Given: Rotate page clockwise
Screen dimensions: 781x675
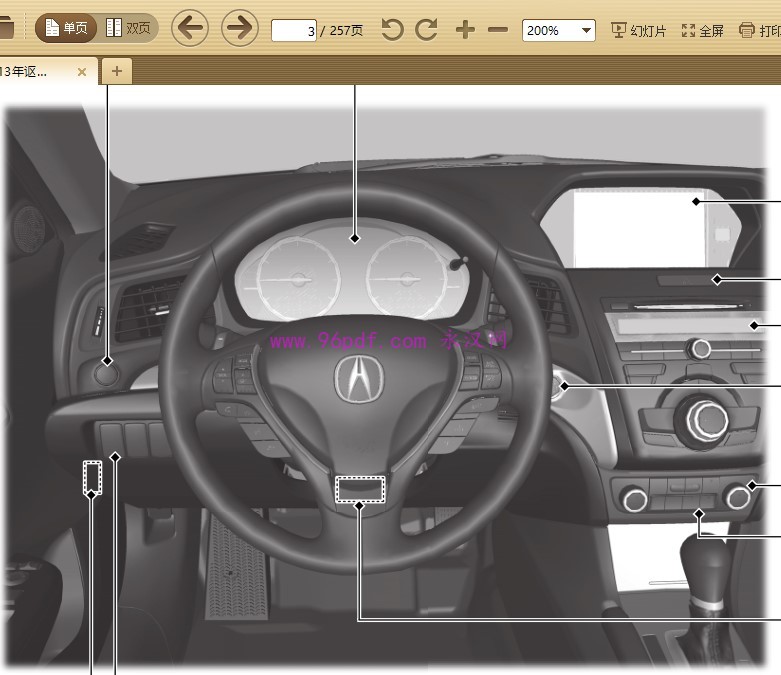Looking at the screenshot, I should [426, 30].
